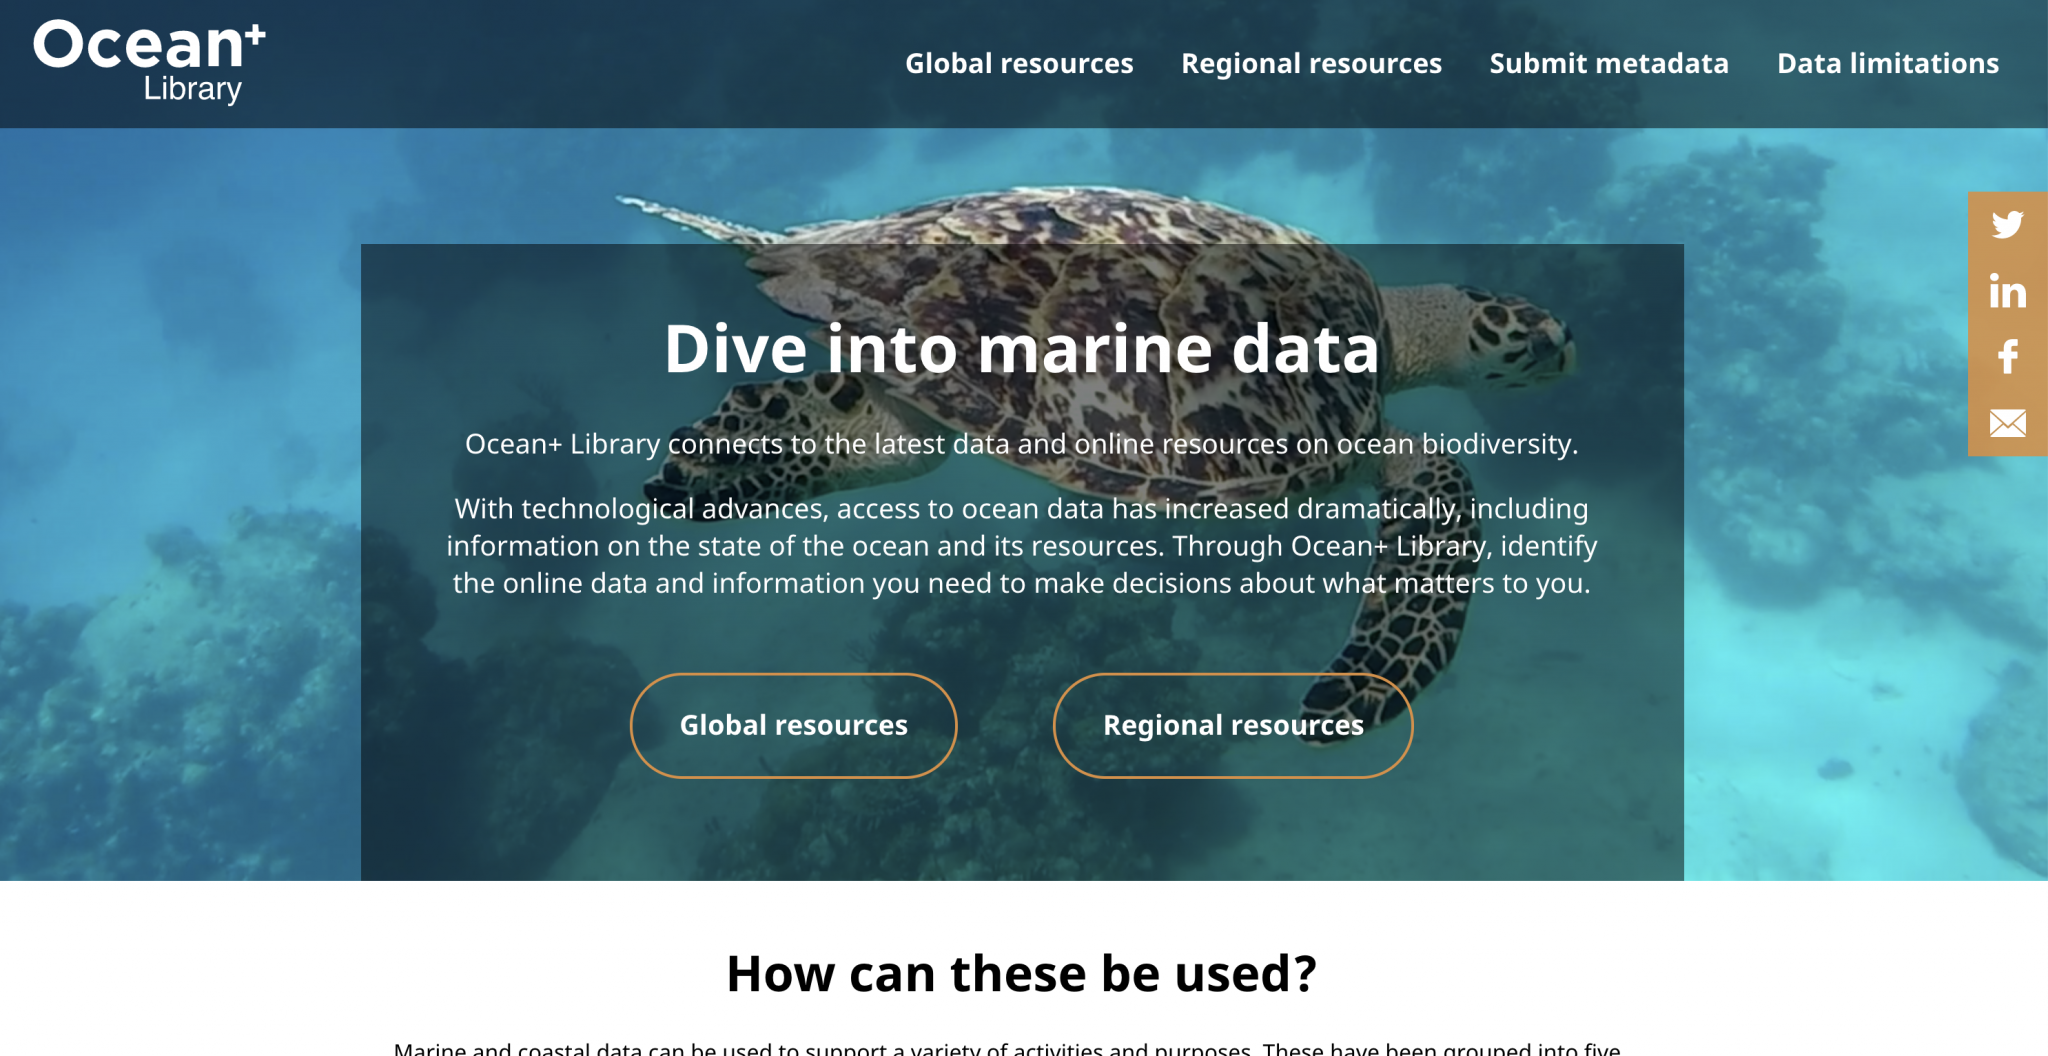Open Regional resources in the top navigation
The height and width of the screenshot is (1056, 2048).
point(1311,64)
